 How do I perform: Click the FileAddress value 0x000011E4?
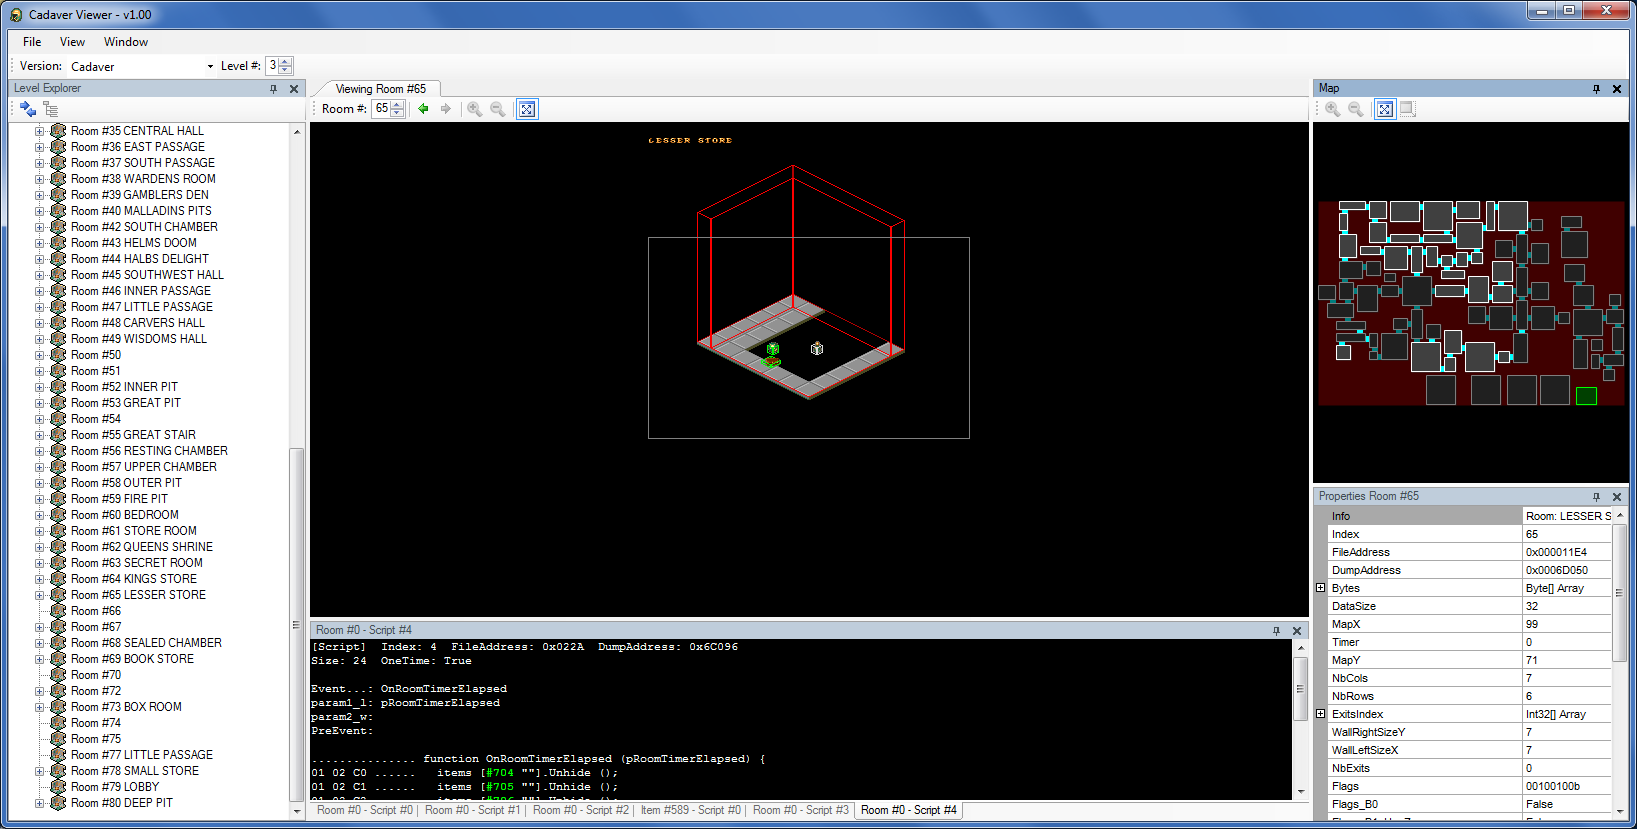tap(1567, 552)
